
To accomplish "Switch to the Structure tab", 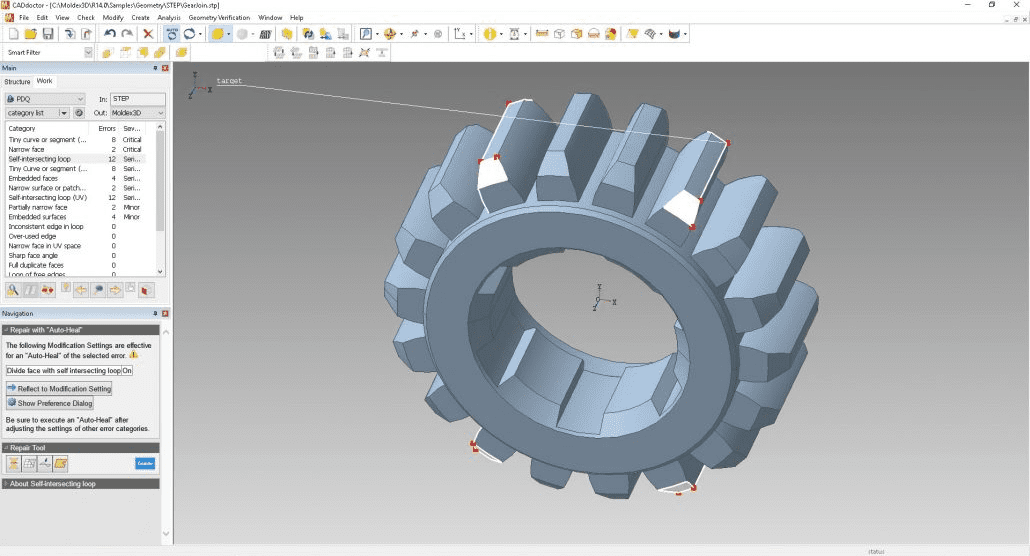I will coord(17,81).
